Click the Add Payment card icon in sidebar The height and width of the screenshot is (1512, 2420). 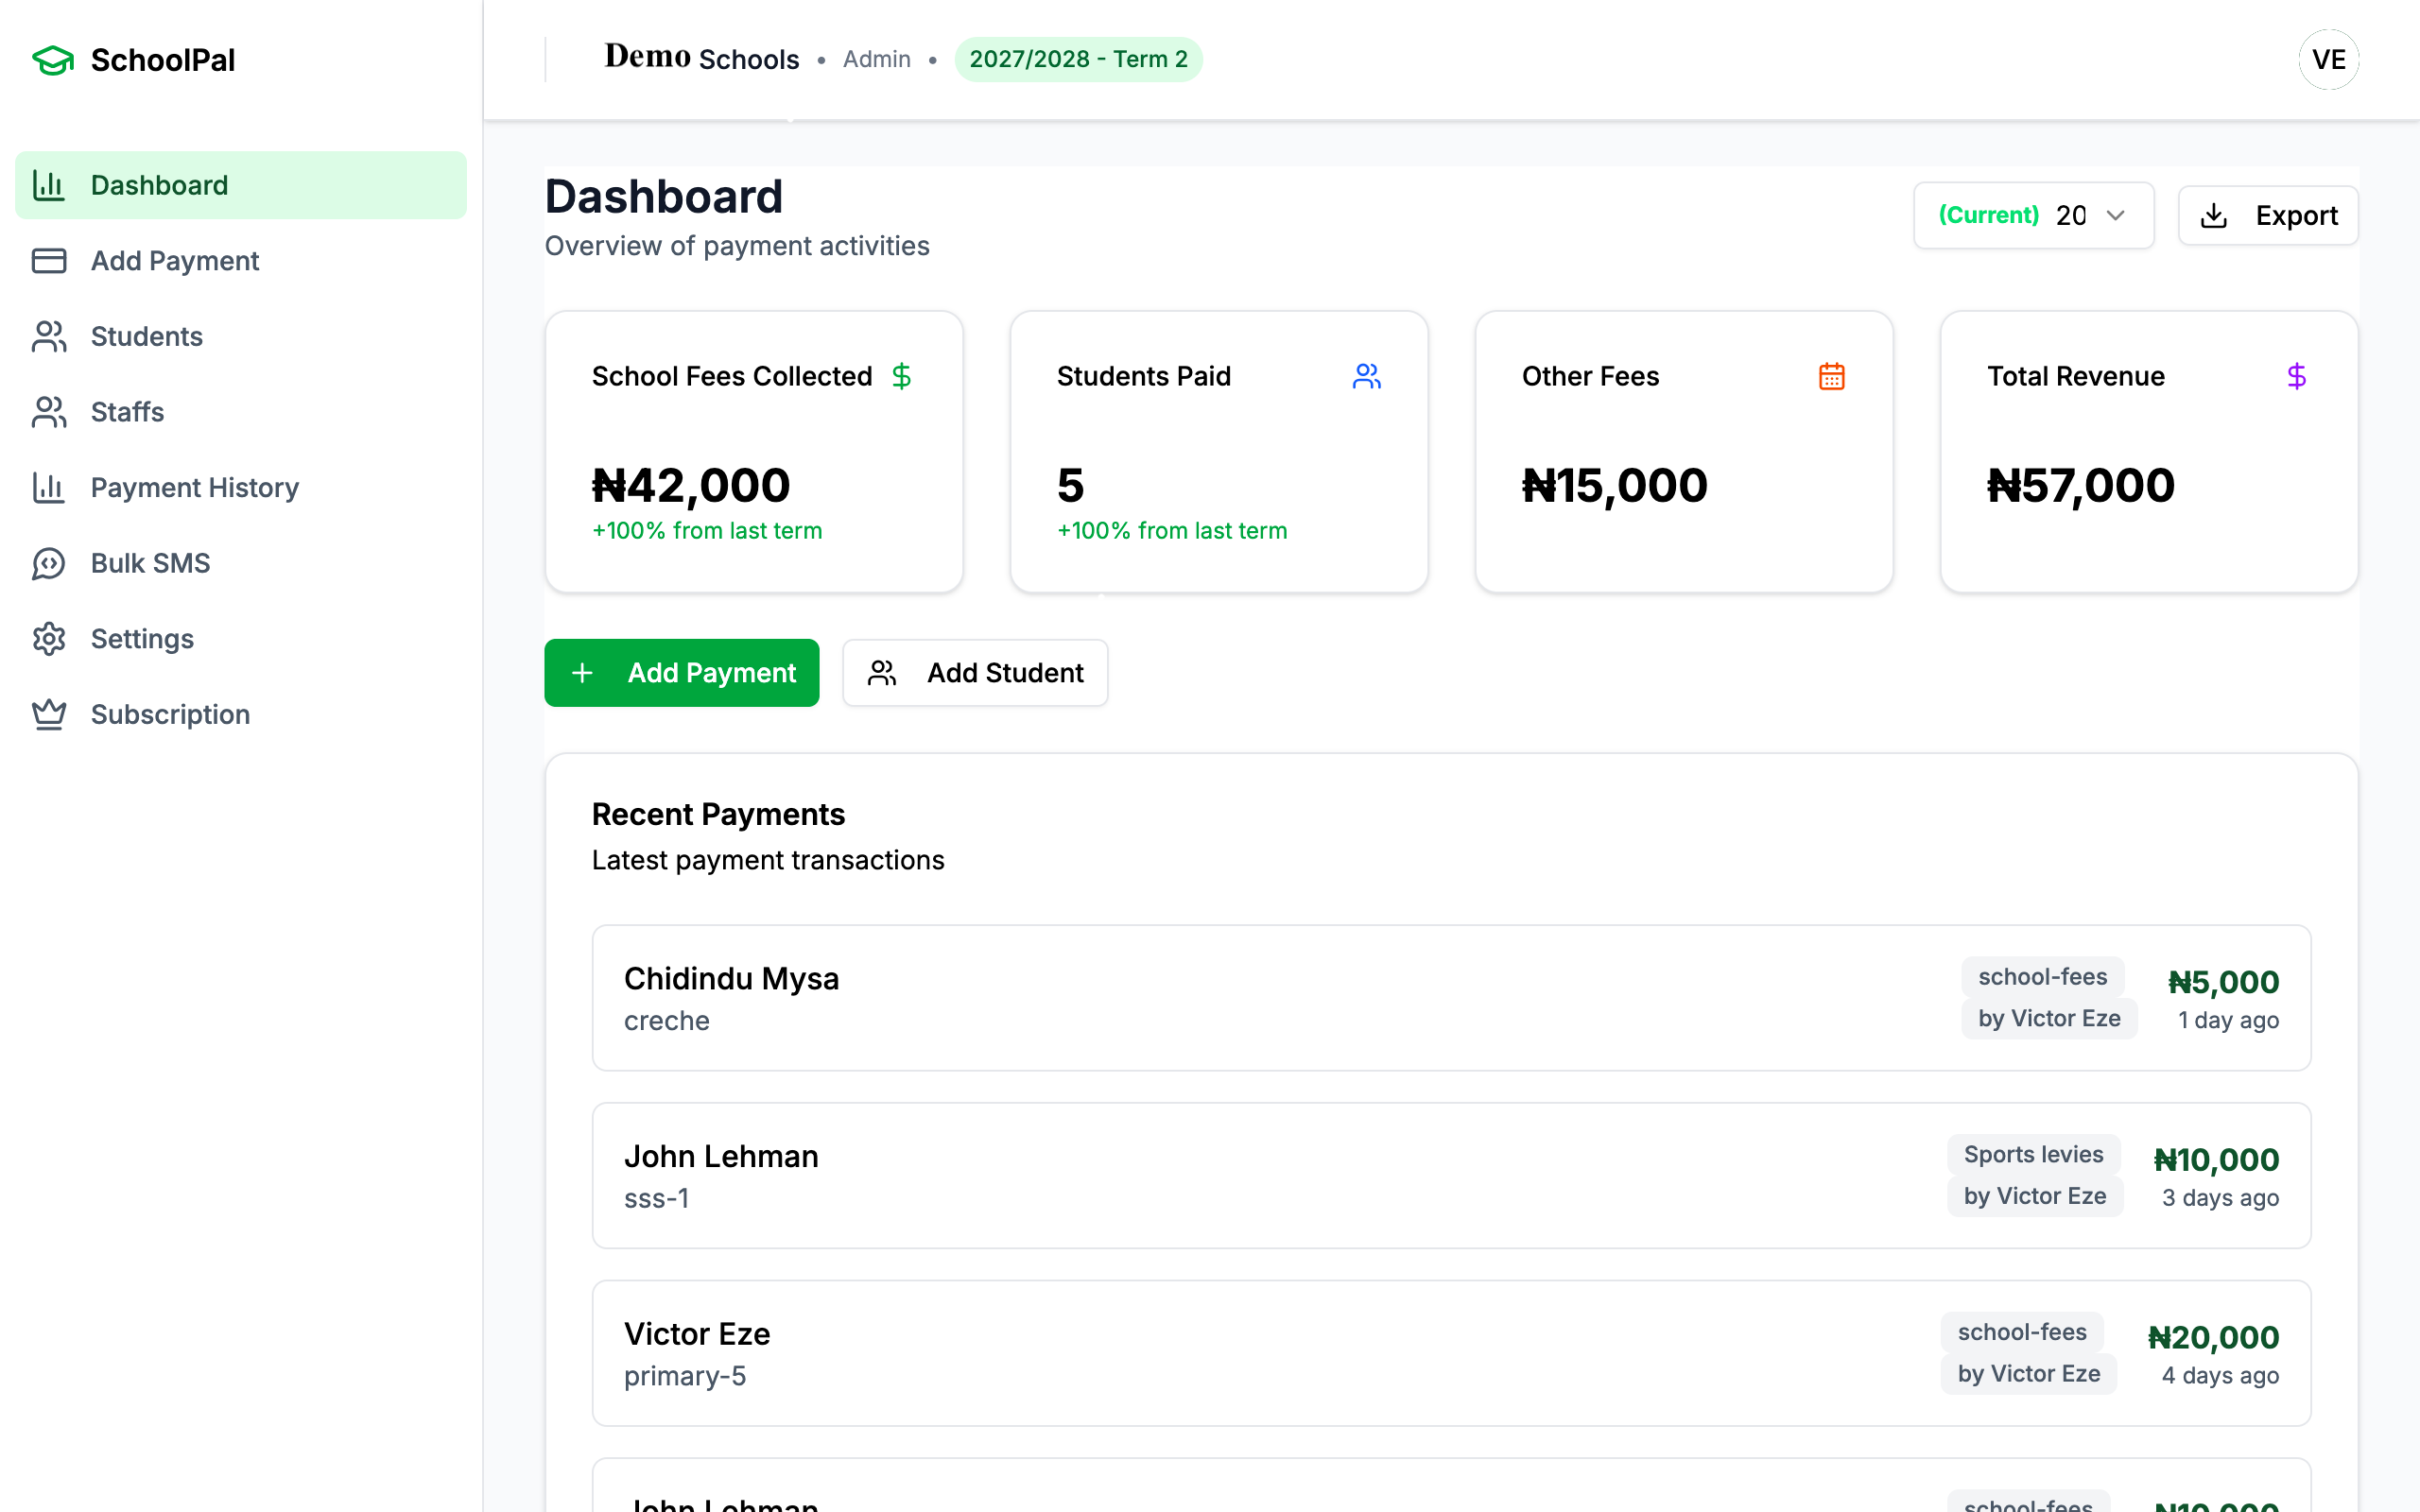[x=49, y=261]
